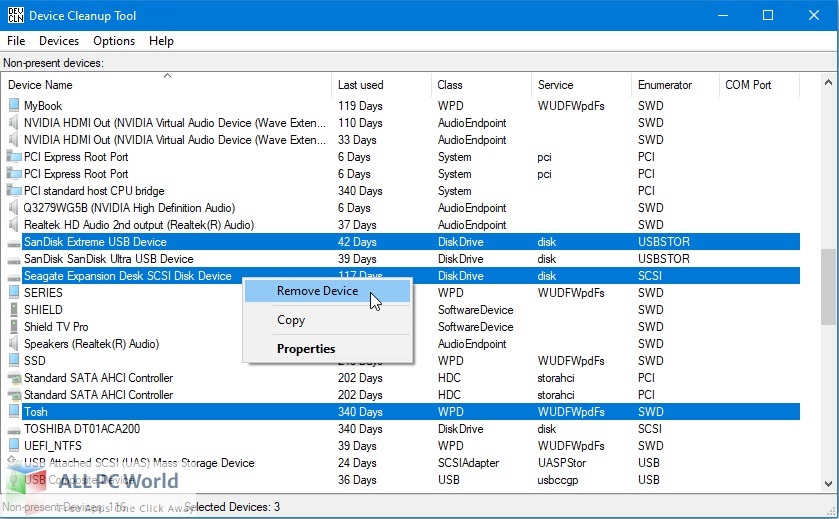Sort by Class column header
Screen dimensions: 839x519
[482, 85]
